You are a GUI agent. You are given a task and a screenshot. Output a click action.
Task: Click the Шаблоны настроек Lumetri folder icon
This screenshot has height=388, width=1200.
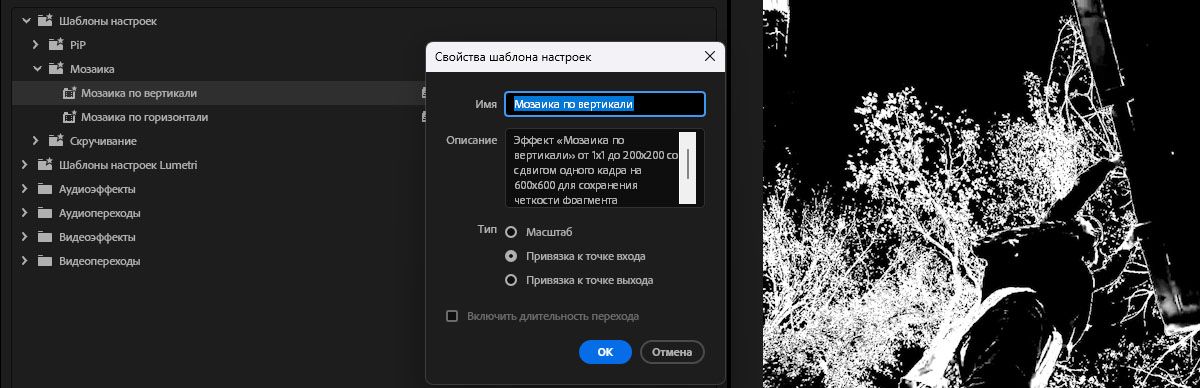point(44,165)
